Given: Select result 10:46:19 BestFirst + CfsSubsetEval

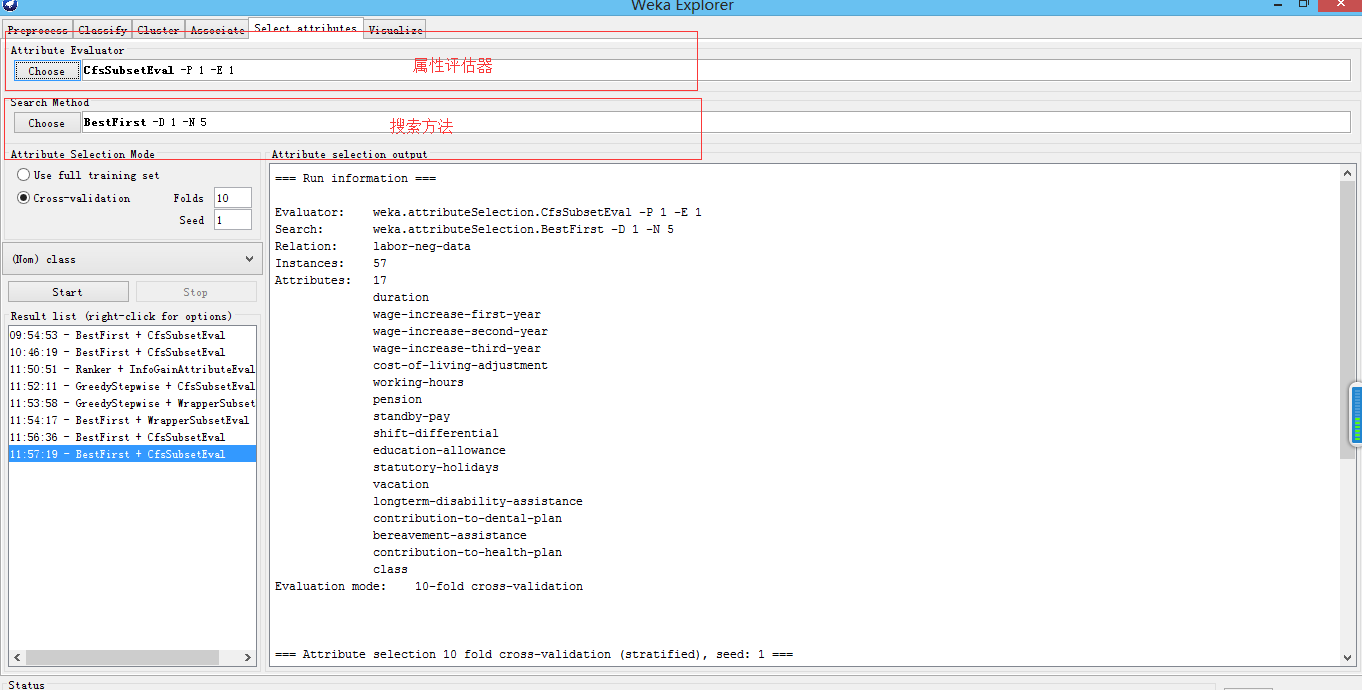Looking at the screenshot, I should 132,352.
